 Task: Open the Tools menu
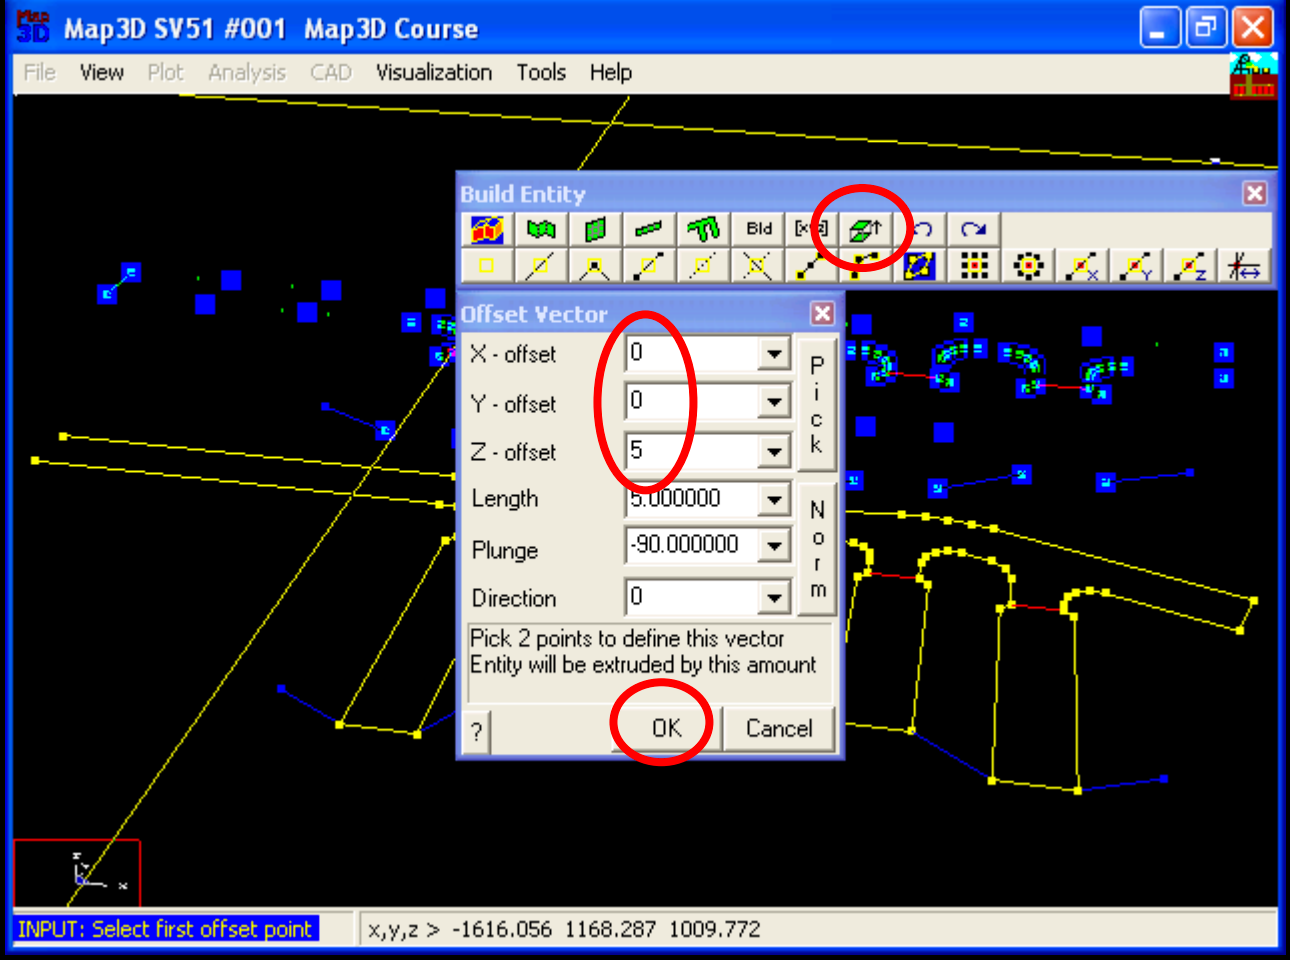point(541,73)
